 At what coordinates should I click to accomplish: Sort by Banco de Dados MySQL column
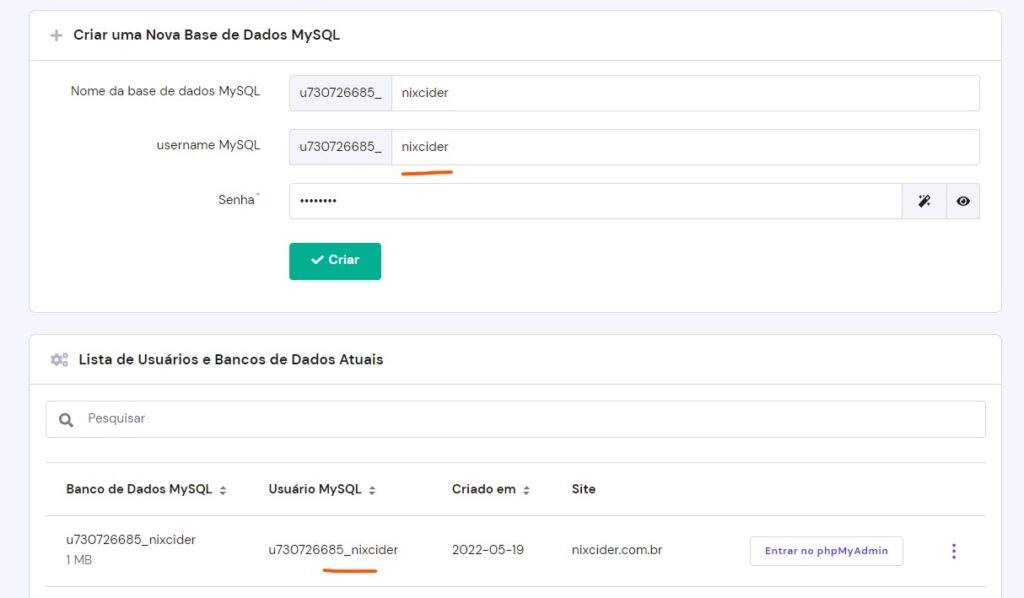[x=222, y=490]
